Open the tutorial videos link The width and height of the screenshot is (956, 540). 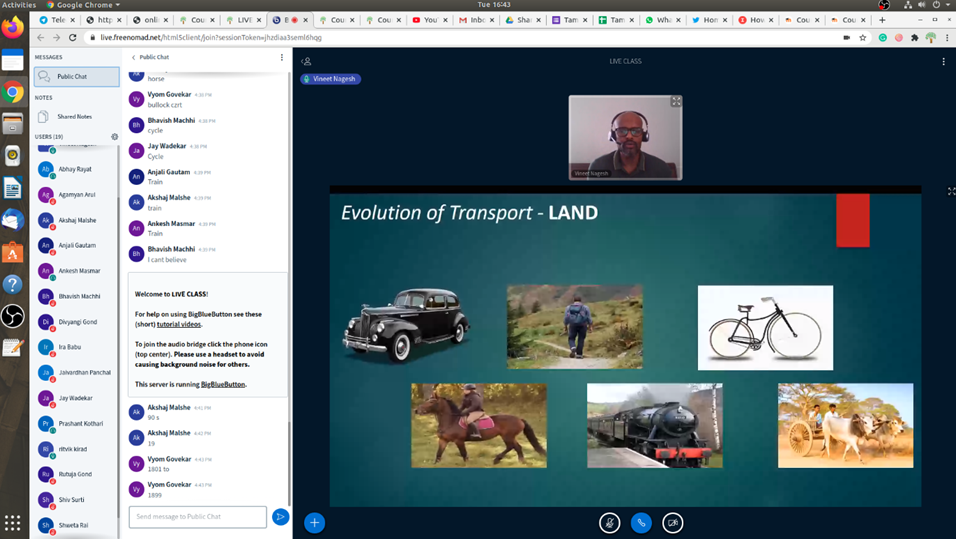pos(179,324)
